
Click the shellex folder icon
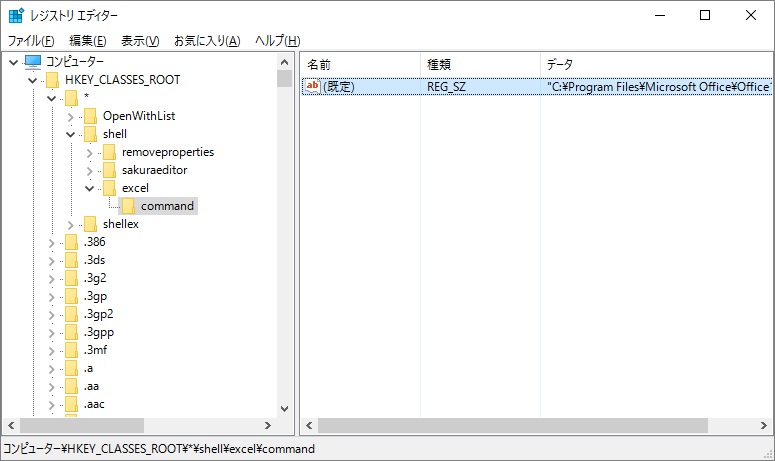(x=90, y=224)
